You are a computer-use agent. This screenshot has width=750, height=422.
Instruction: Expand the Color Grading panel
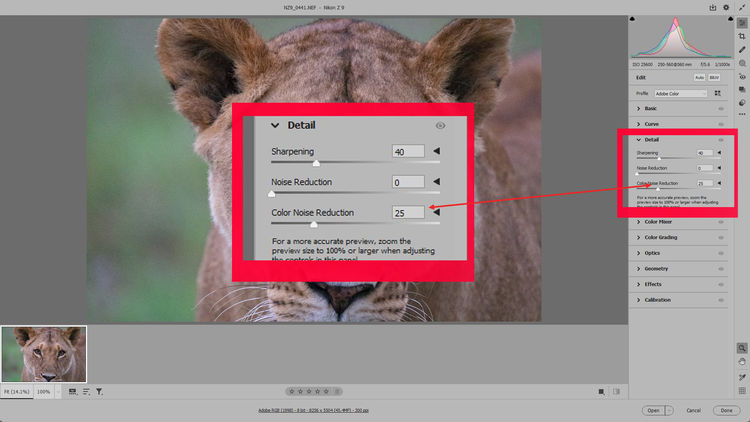[660, 237]
